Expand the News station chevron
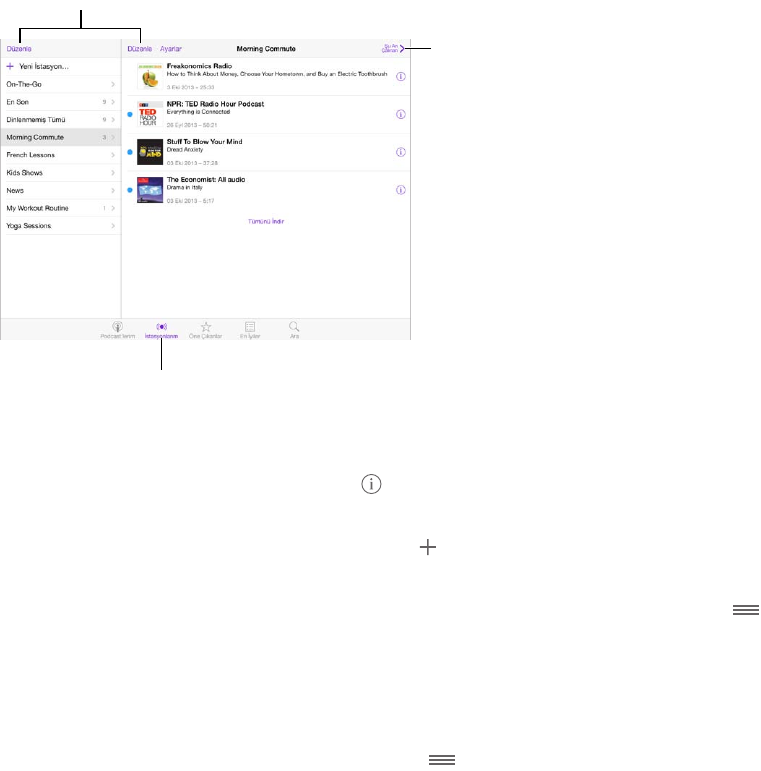This screenshot has width=761, height=771. coord(113,190)
